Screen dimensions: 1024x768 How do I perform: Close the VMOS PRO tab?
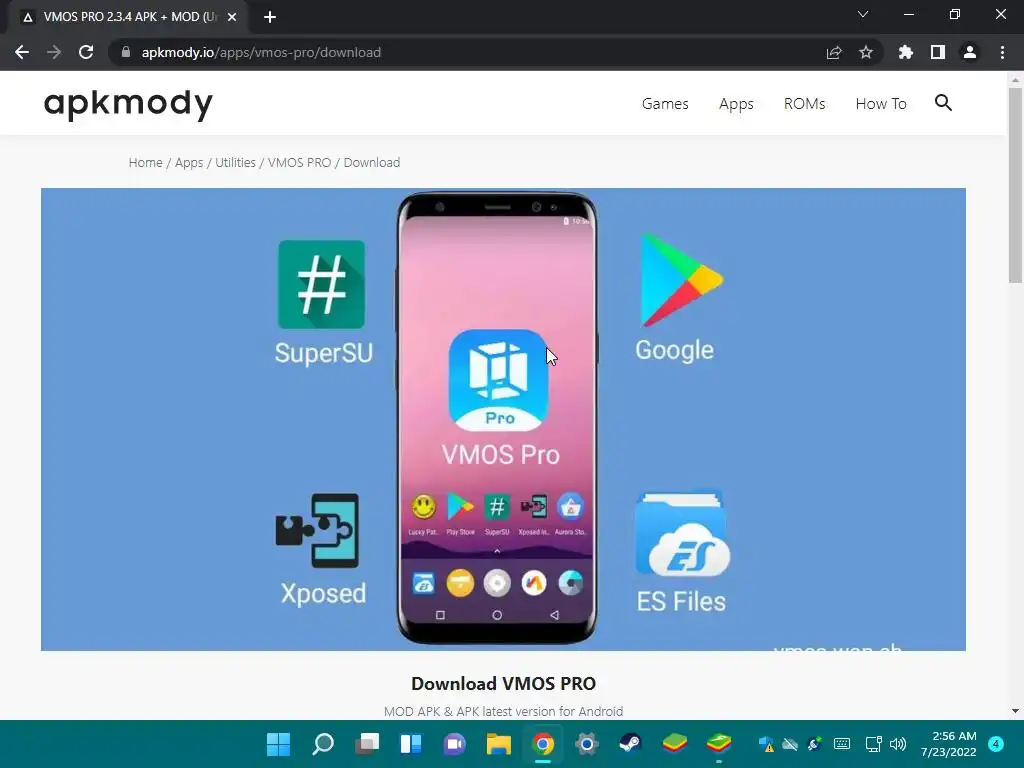pyautogui.click(x=232, y=17)
